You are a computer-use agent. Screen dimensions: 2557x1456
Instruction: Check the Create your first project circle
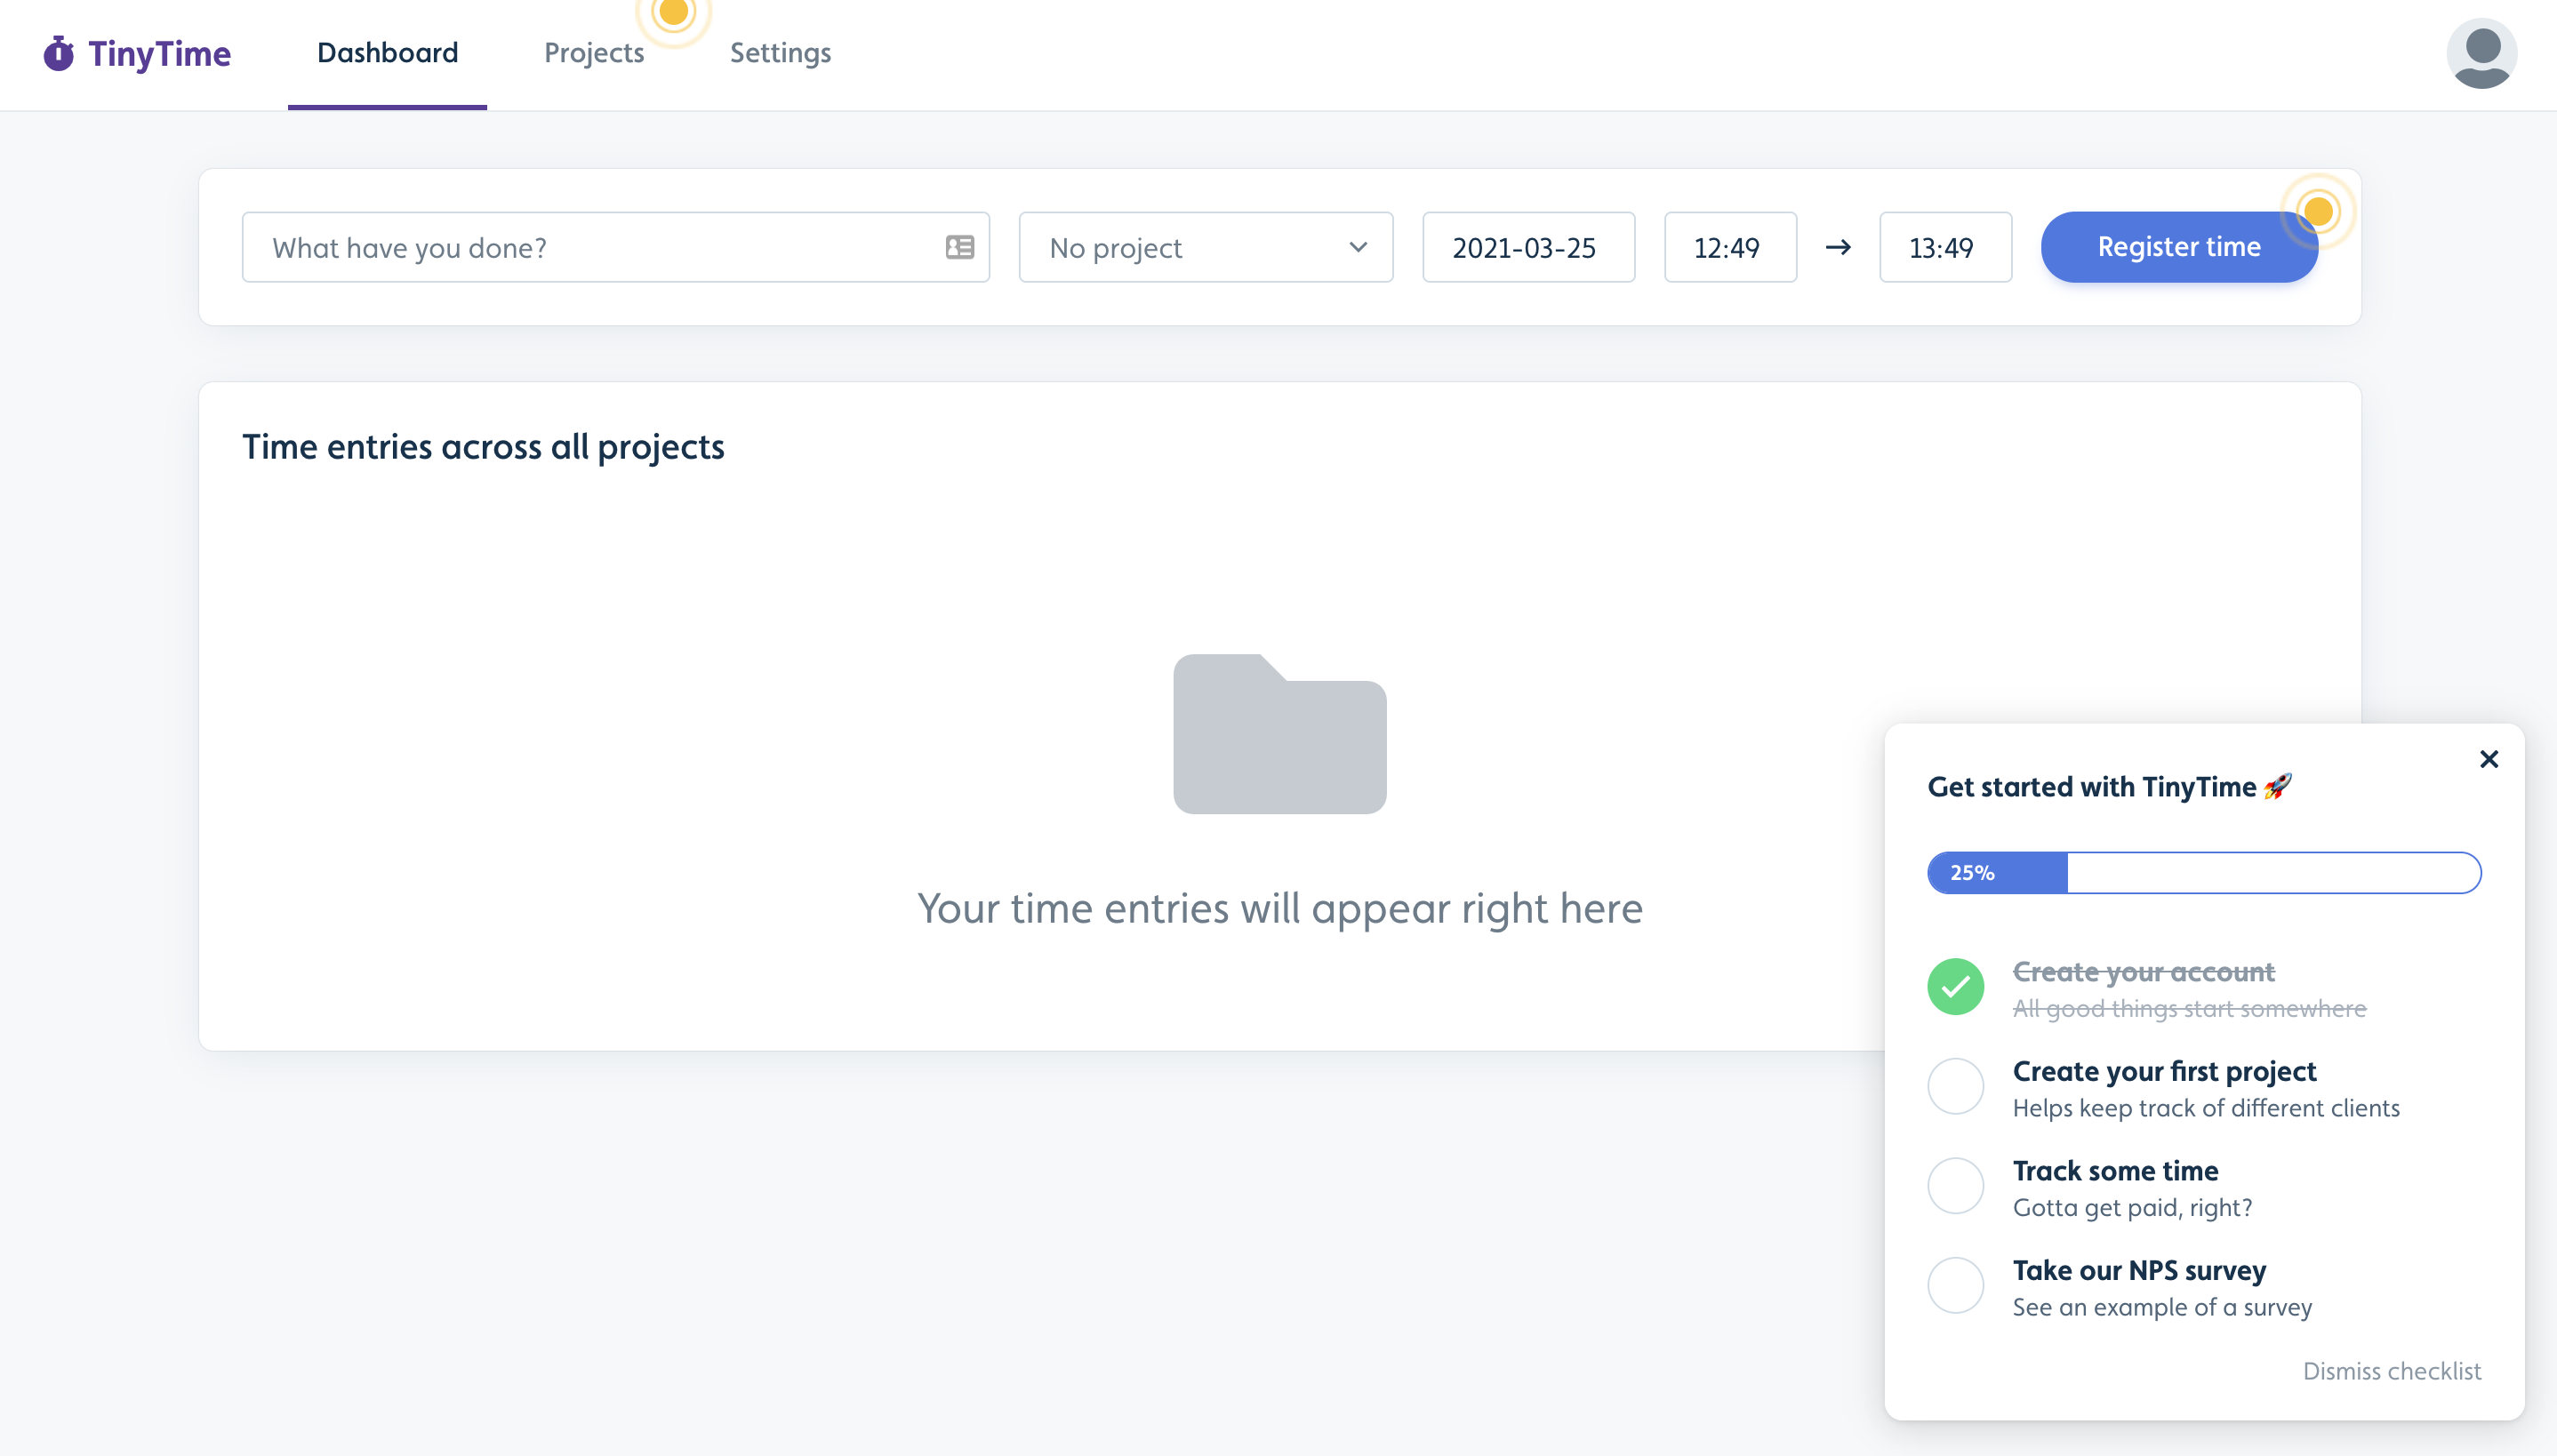pyautogui.click(x=1955, y=1086)
